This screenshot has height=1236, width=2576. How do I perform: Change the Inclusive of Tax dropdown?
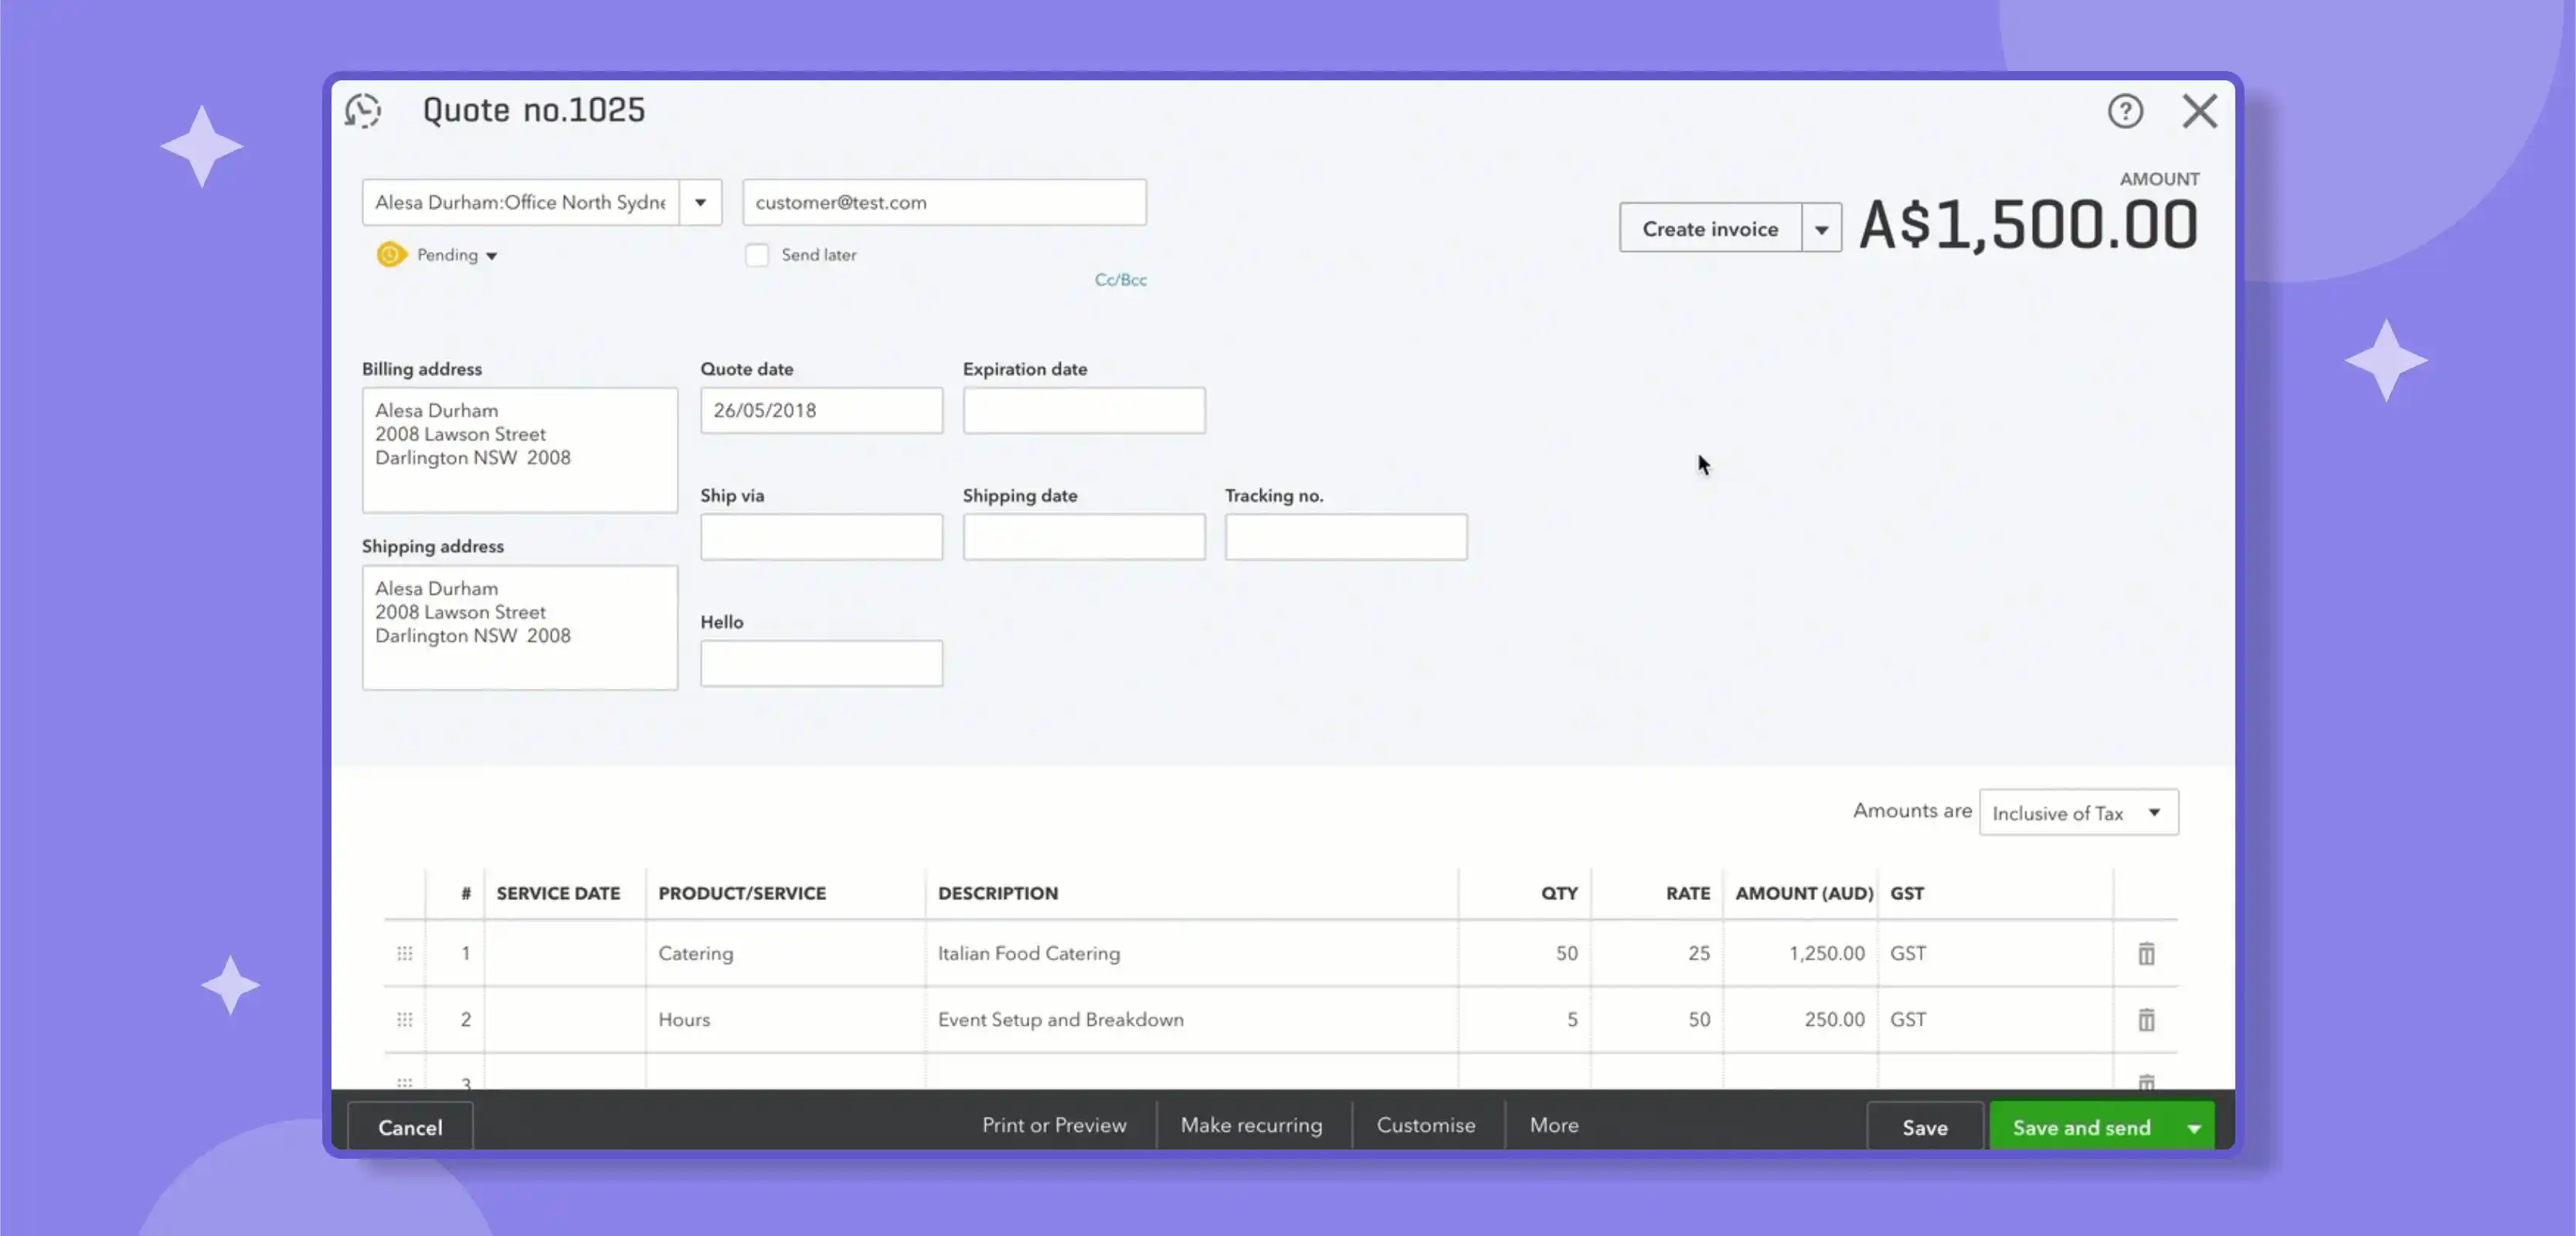point(2078,812)
